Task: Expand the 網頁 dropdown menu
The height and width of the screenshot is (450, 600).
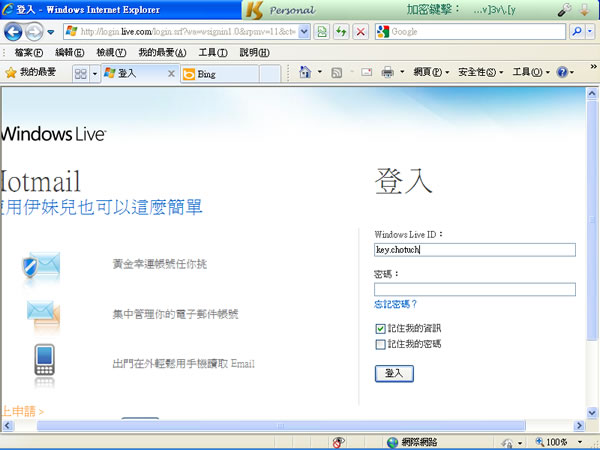Action: coord(430,73)
